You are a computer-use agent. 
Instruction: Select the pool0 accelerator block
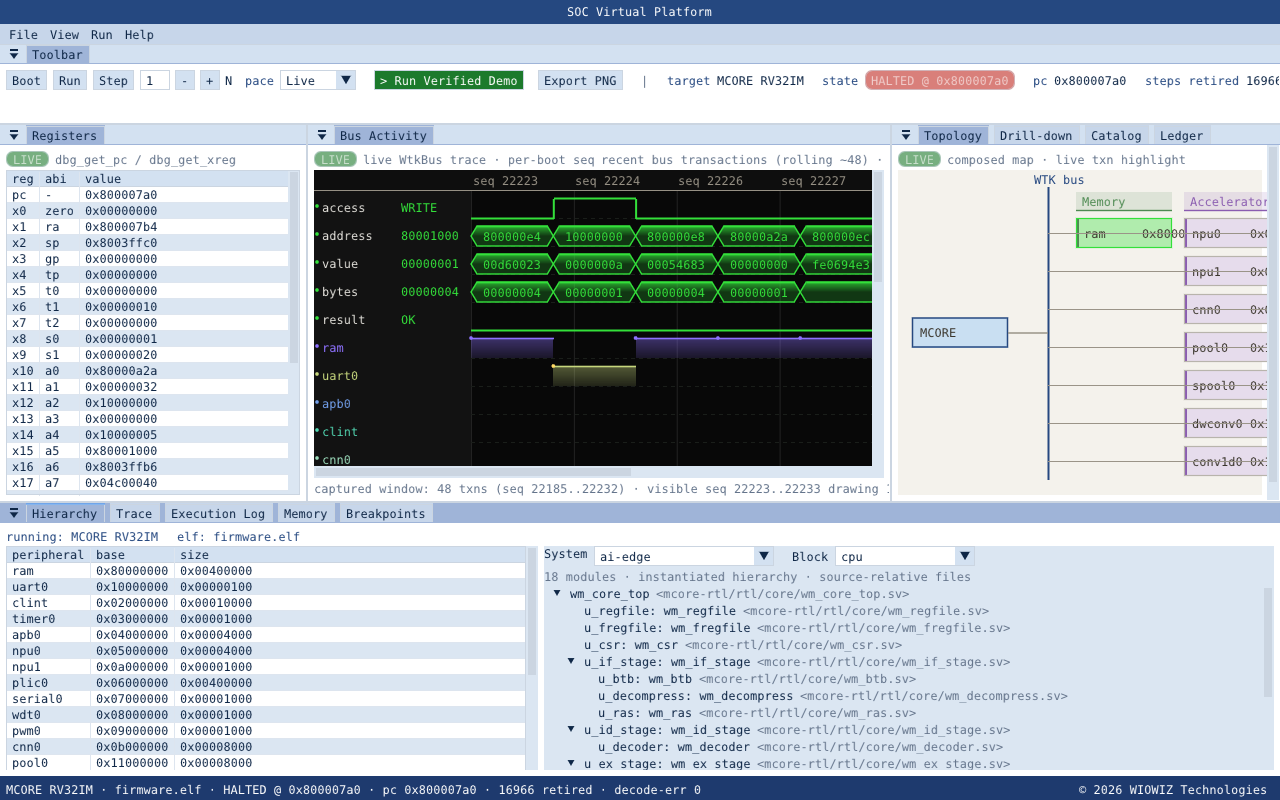pyautogui.click(x=1226, y=347)
